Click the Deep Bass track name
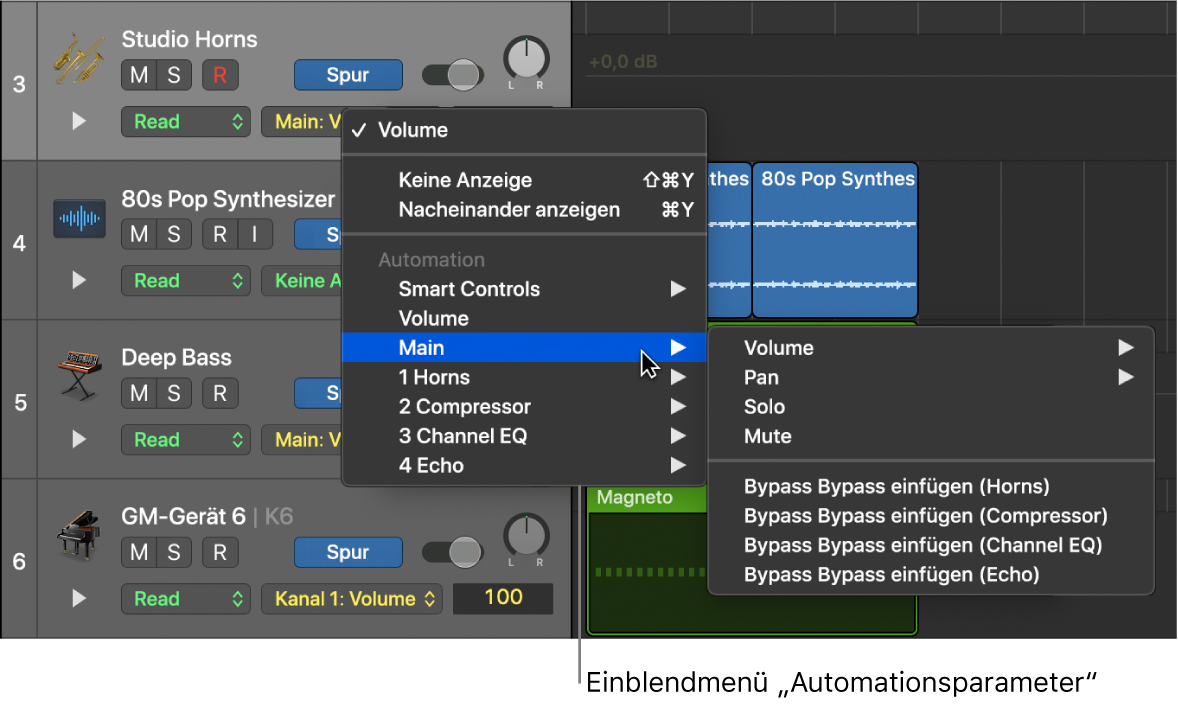The height and width of the screenshot is (705, 1178). [177, 358]
